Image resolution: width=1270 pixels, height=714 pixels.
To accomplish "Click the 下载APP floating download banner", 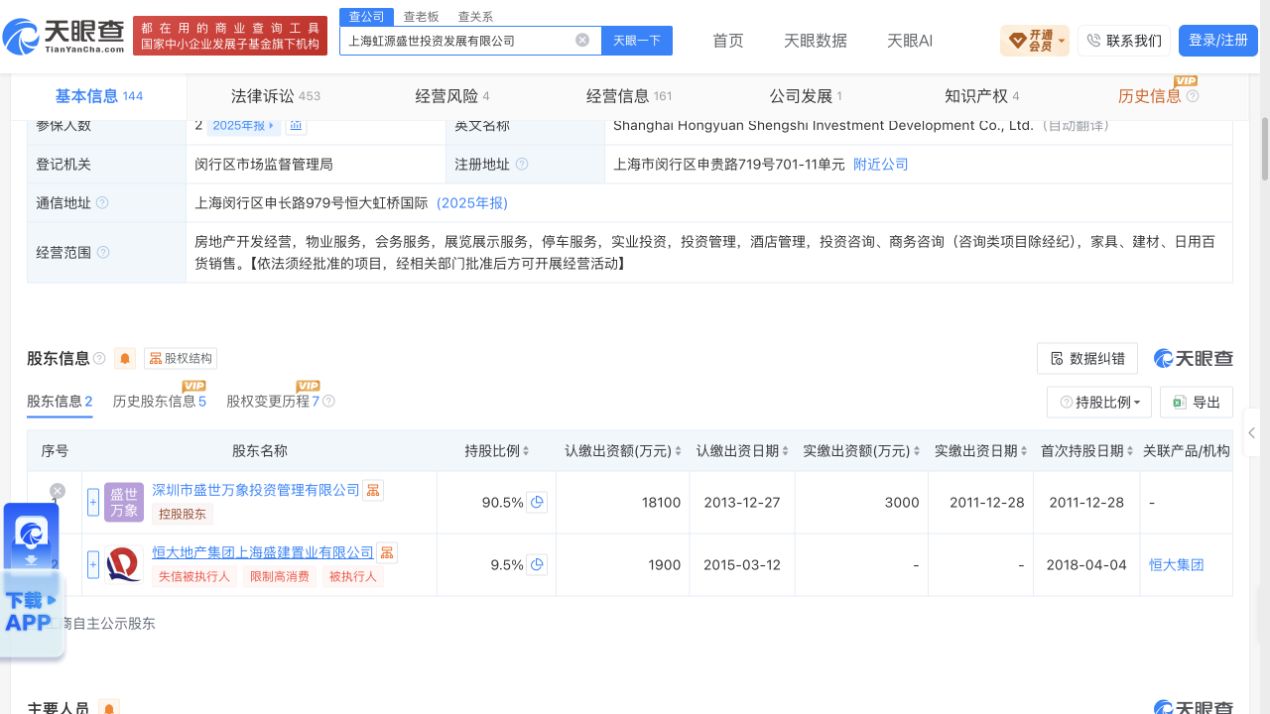I will [32, 580].
